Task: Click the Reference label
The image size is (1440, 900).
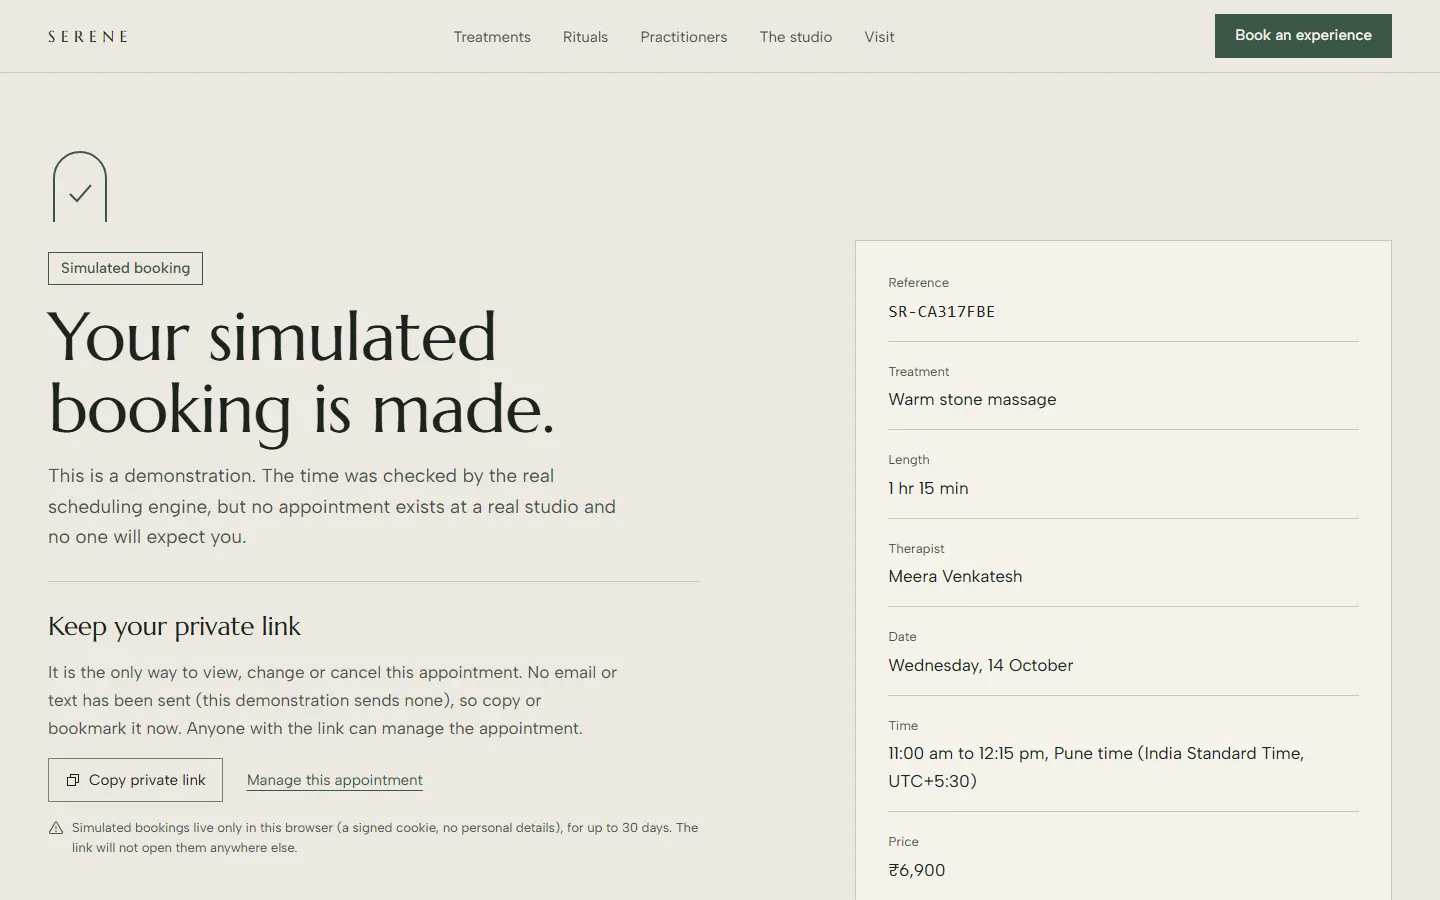Action: [918, 283]
